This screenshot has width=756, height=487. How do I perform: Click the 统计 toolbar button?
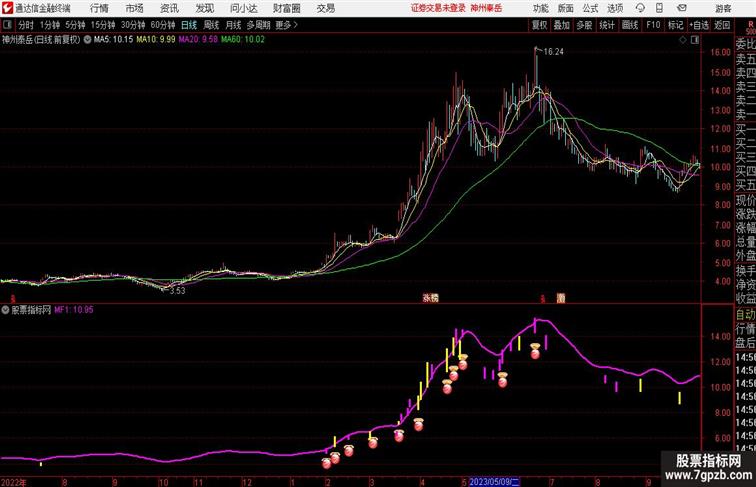click(x=607, y=25)
